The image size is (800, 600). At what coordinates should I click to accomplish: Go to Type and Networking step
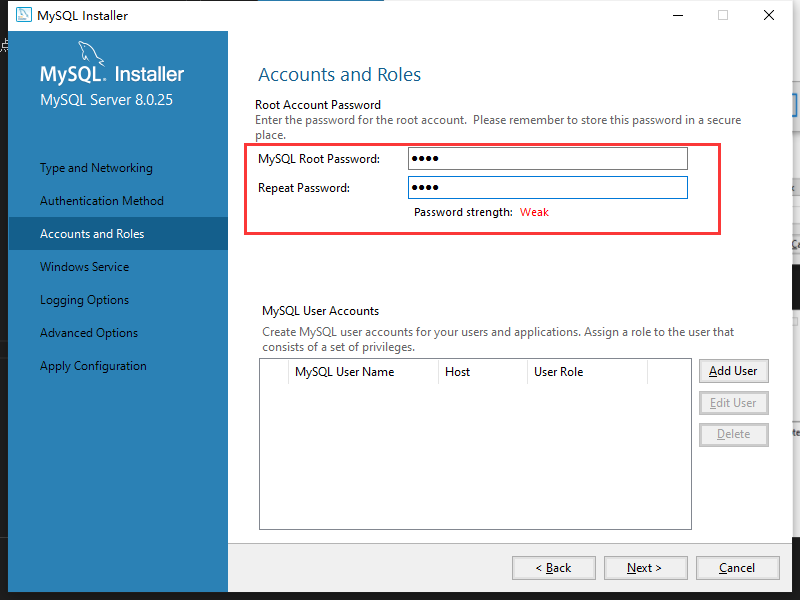coord(96,168)
